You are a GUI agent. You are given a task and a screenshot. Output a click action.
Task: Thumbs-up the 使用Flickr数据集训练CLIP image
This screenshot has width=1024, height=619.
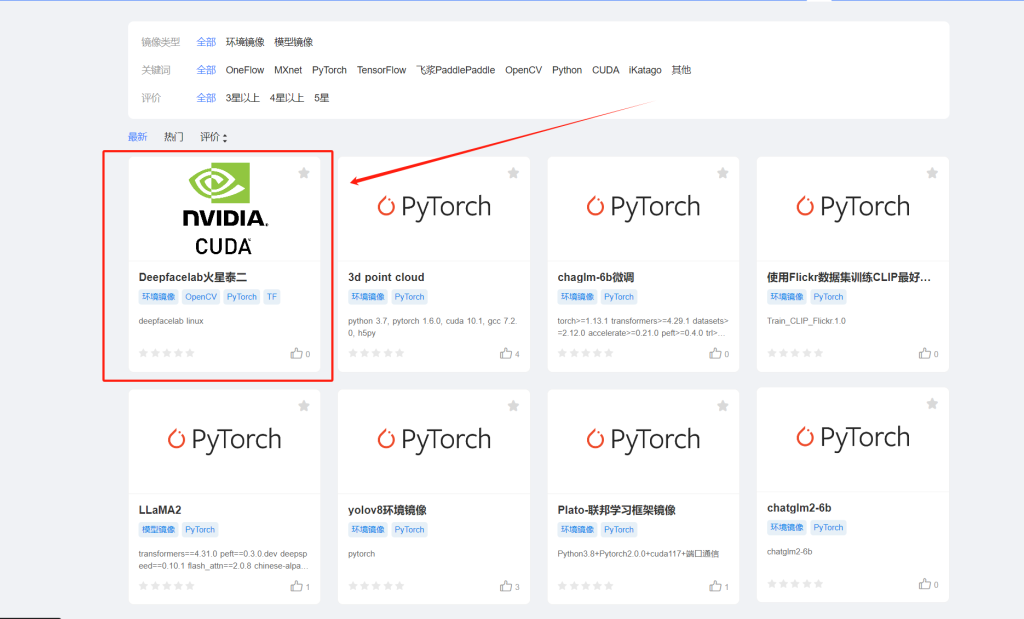[925, 353]
